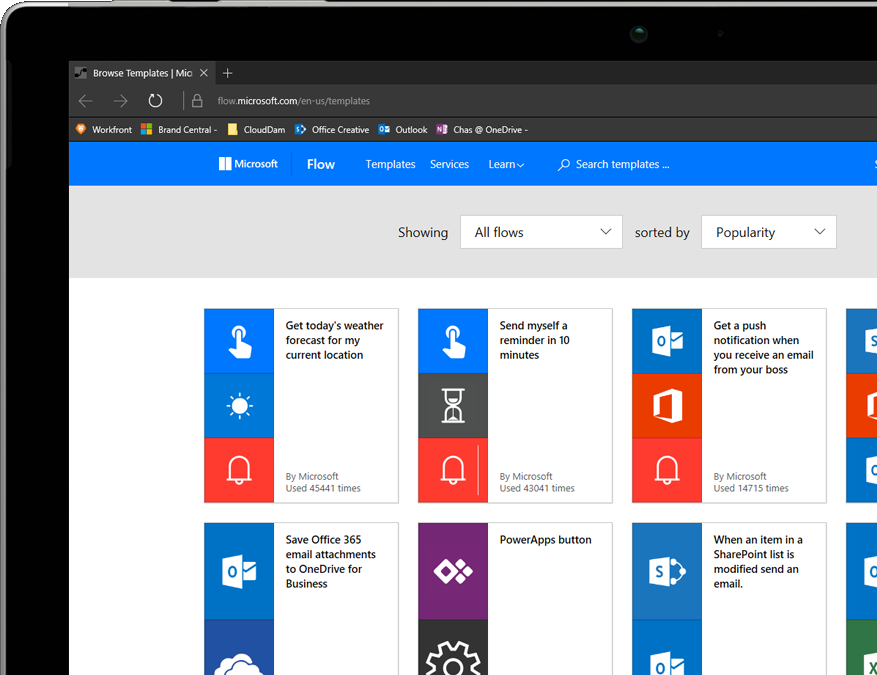This screenshot has width=877, height=675.
Task: Open the Workfront bookmark
Action: click(104, 130)
